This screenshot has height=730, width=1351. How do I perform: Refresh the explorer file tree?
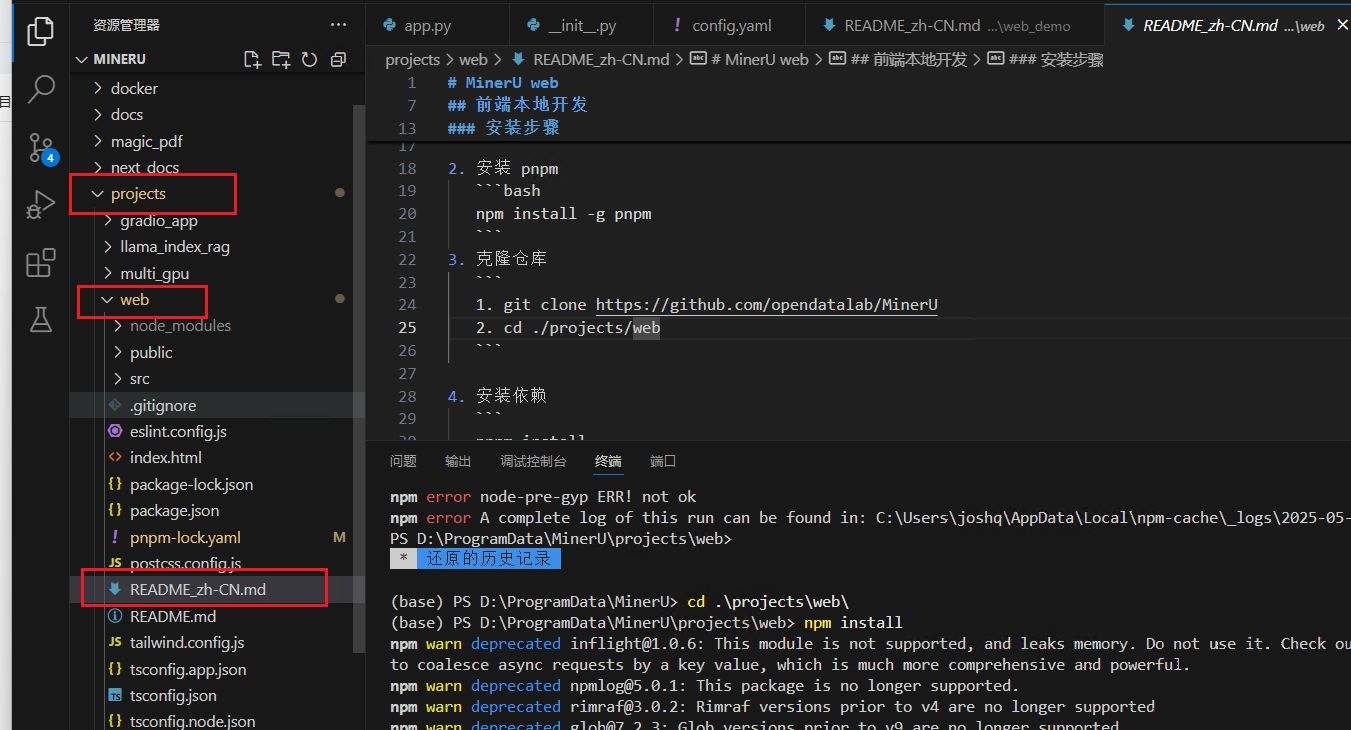click(309, 60)
